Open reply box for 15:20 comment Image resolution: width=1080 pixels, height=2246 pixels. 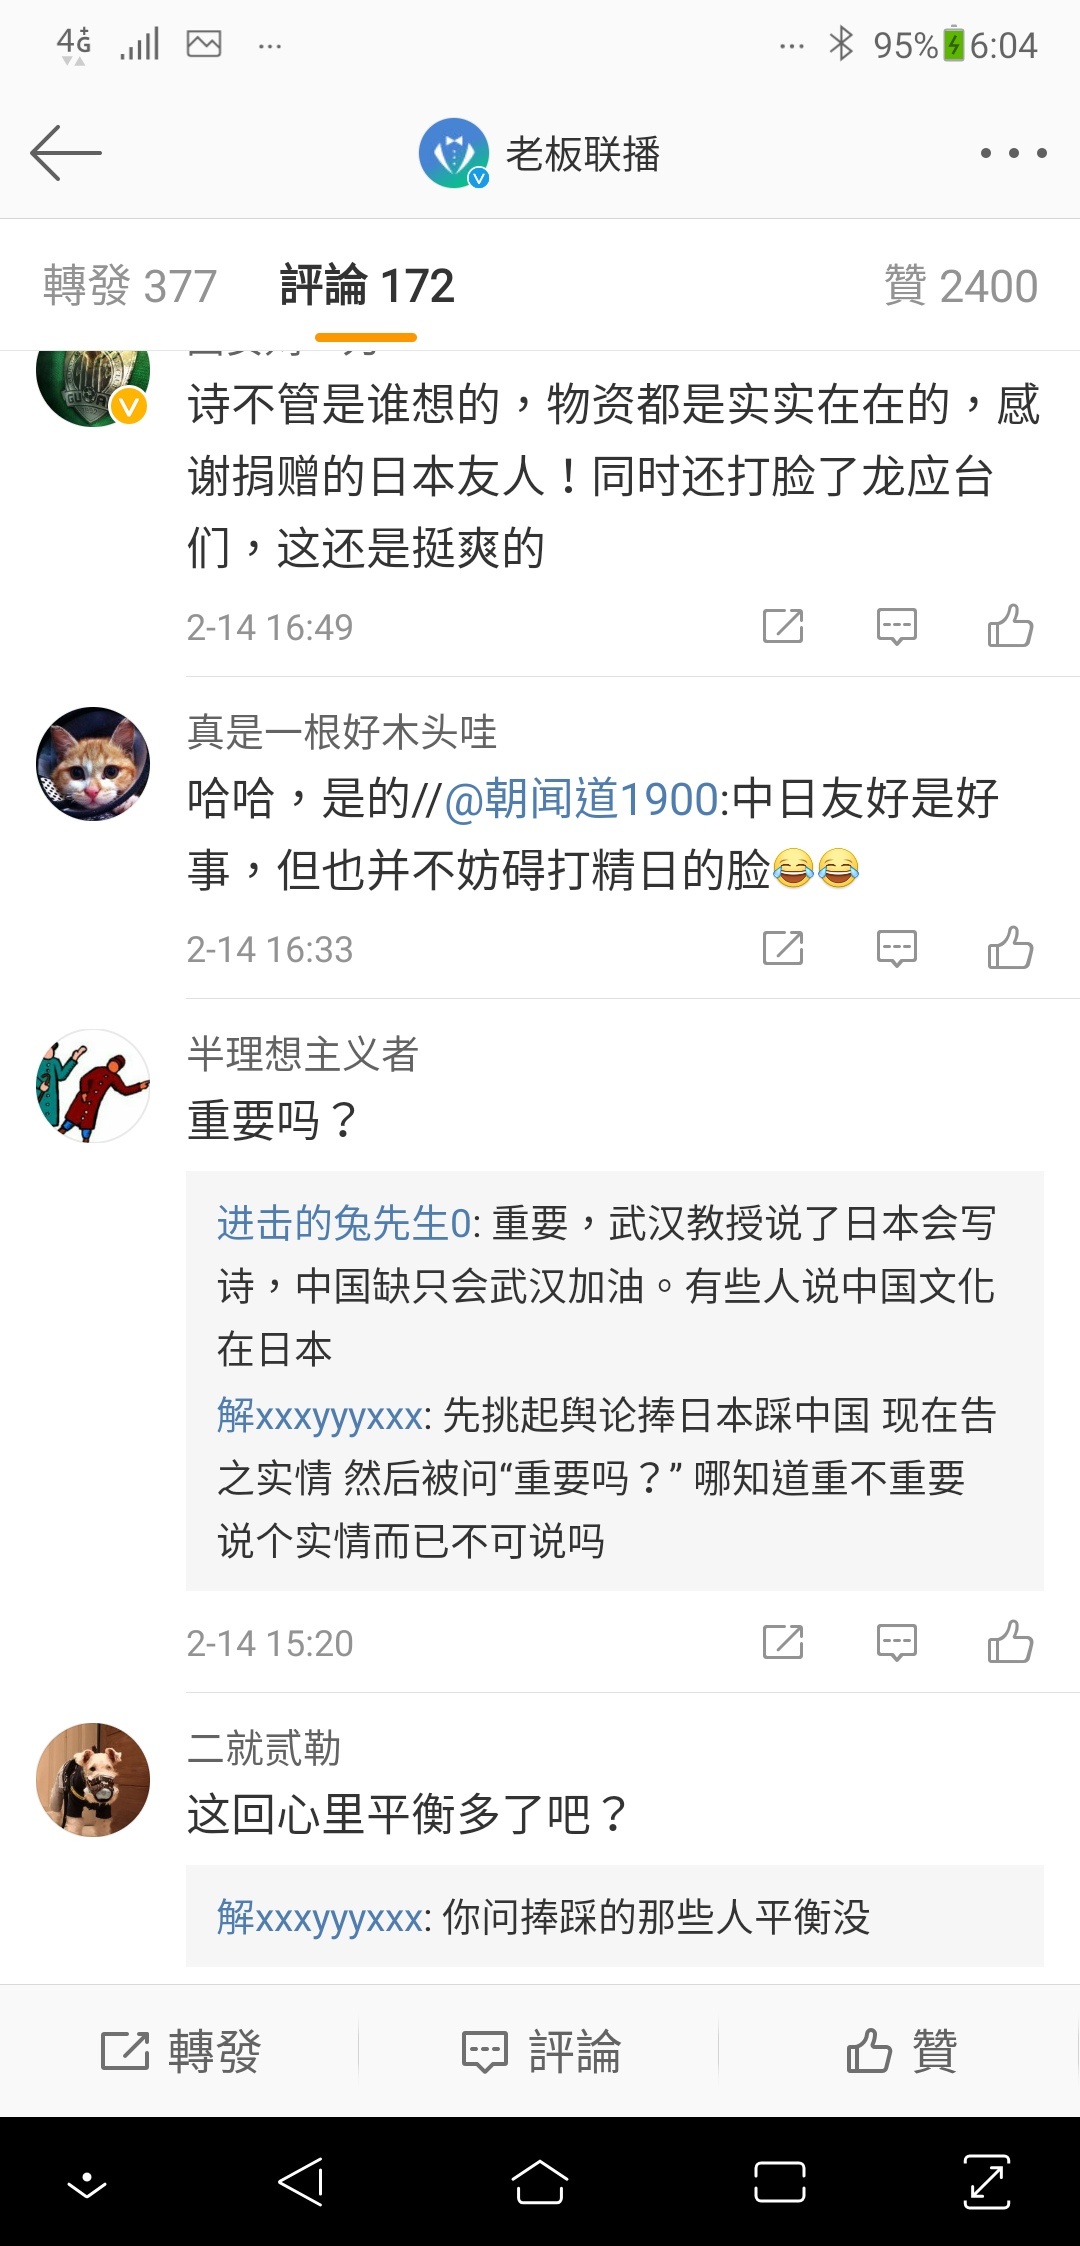pos(896,1642)
